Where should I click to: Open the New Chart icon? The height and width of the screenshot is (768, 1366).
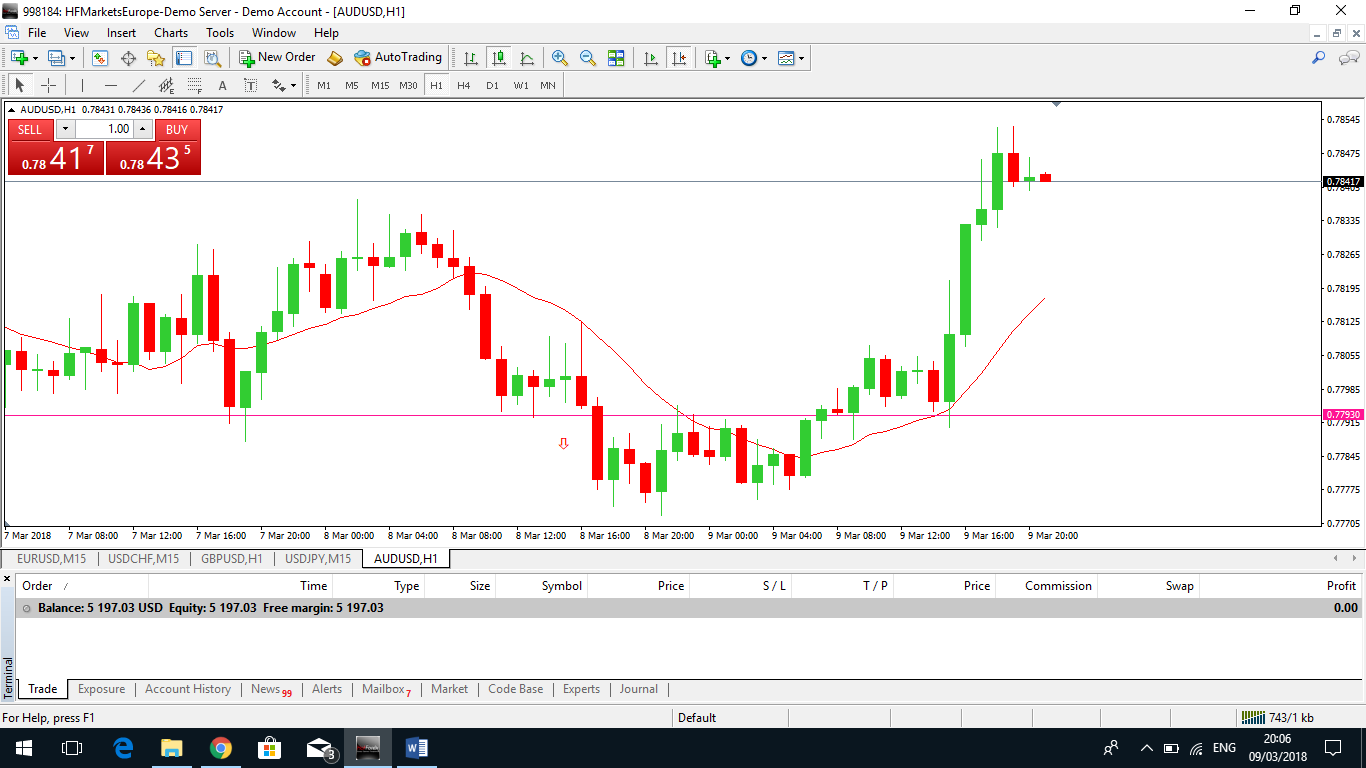pos(19,58)
